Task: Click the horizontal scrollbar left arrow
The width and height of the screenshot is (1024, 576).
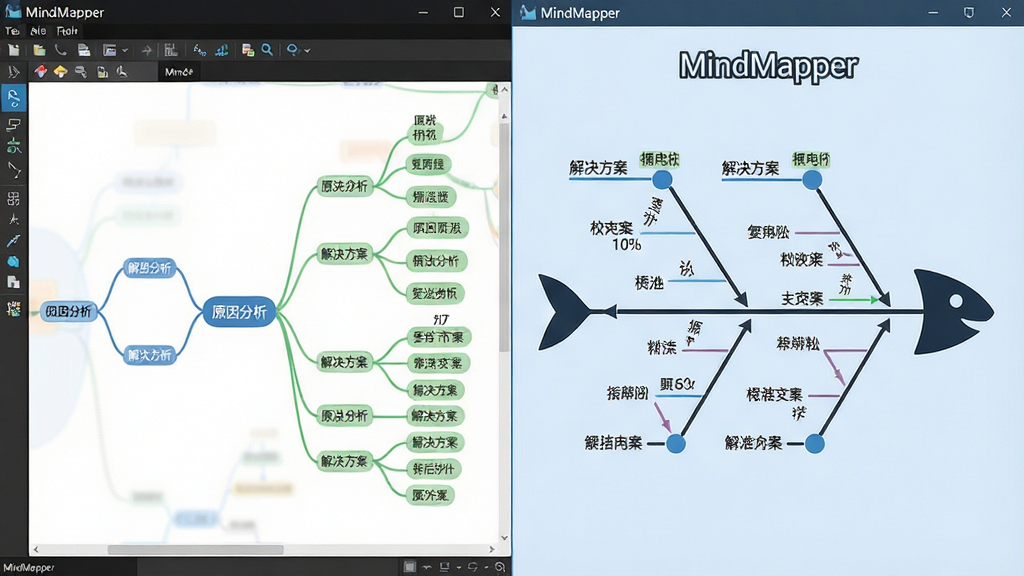Action: coord(36,549)
